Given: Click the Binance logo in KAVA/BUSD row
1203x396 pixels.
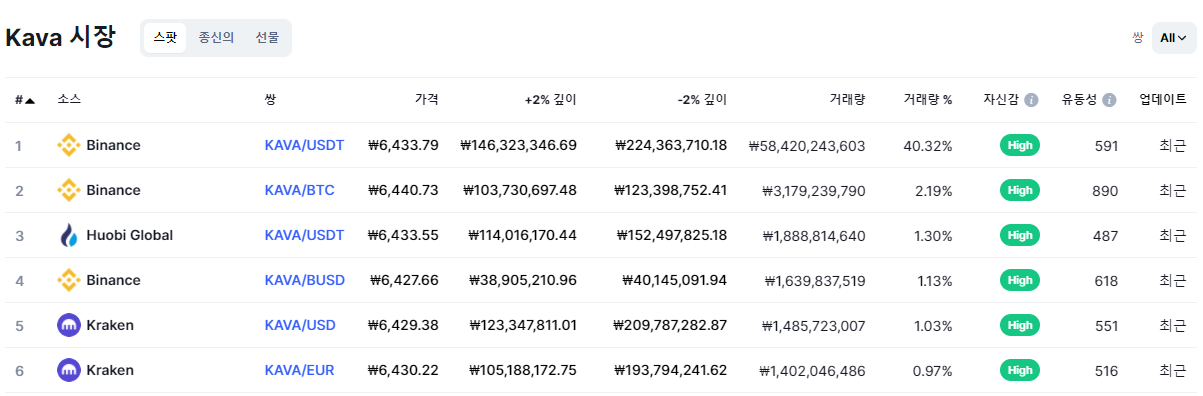Looking at the screenshot, I should (x=68, y=280).
